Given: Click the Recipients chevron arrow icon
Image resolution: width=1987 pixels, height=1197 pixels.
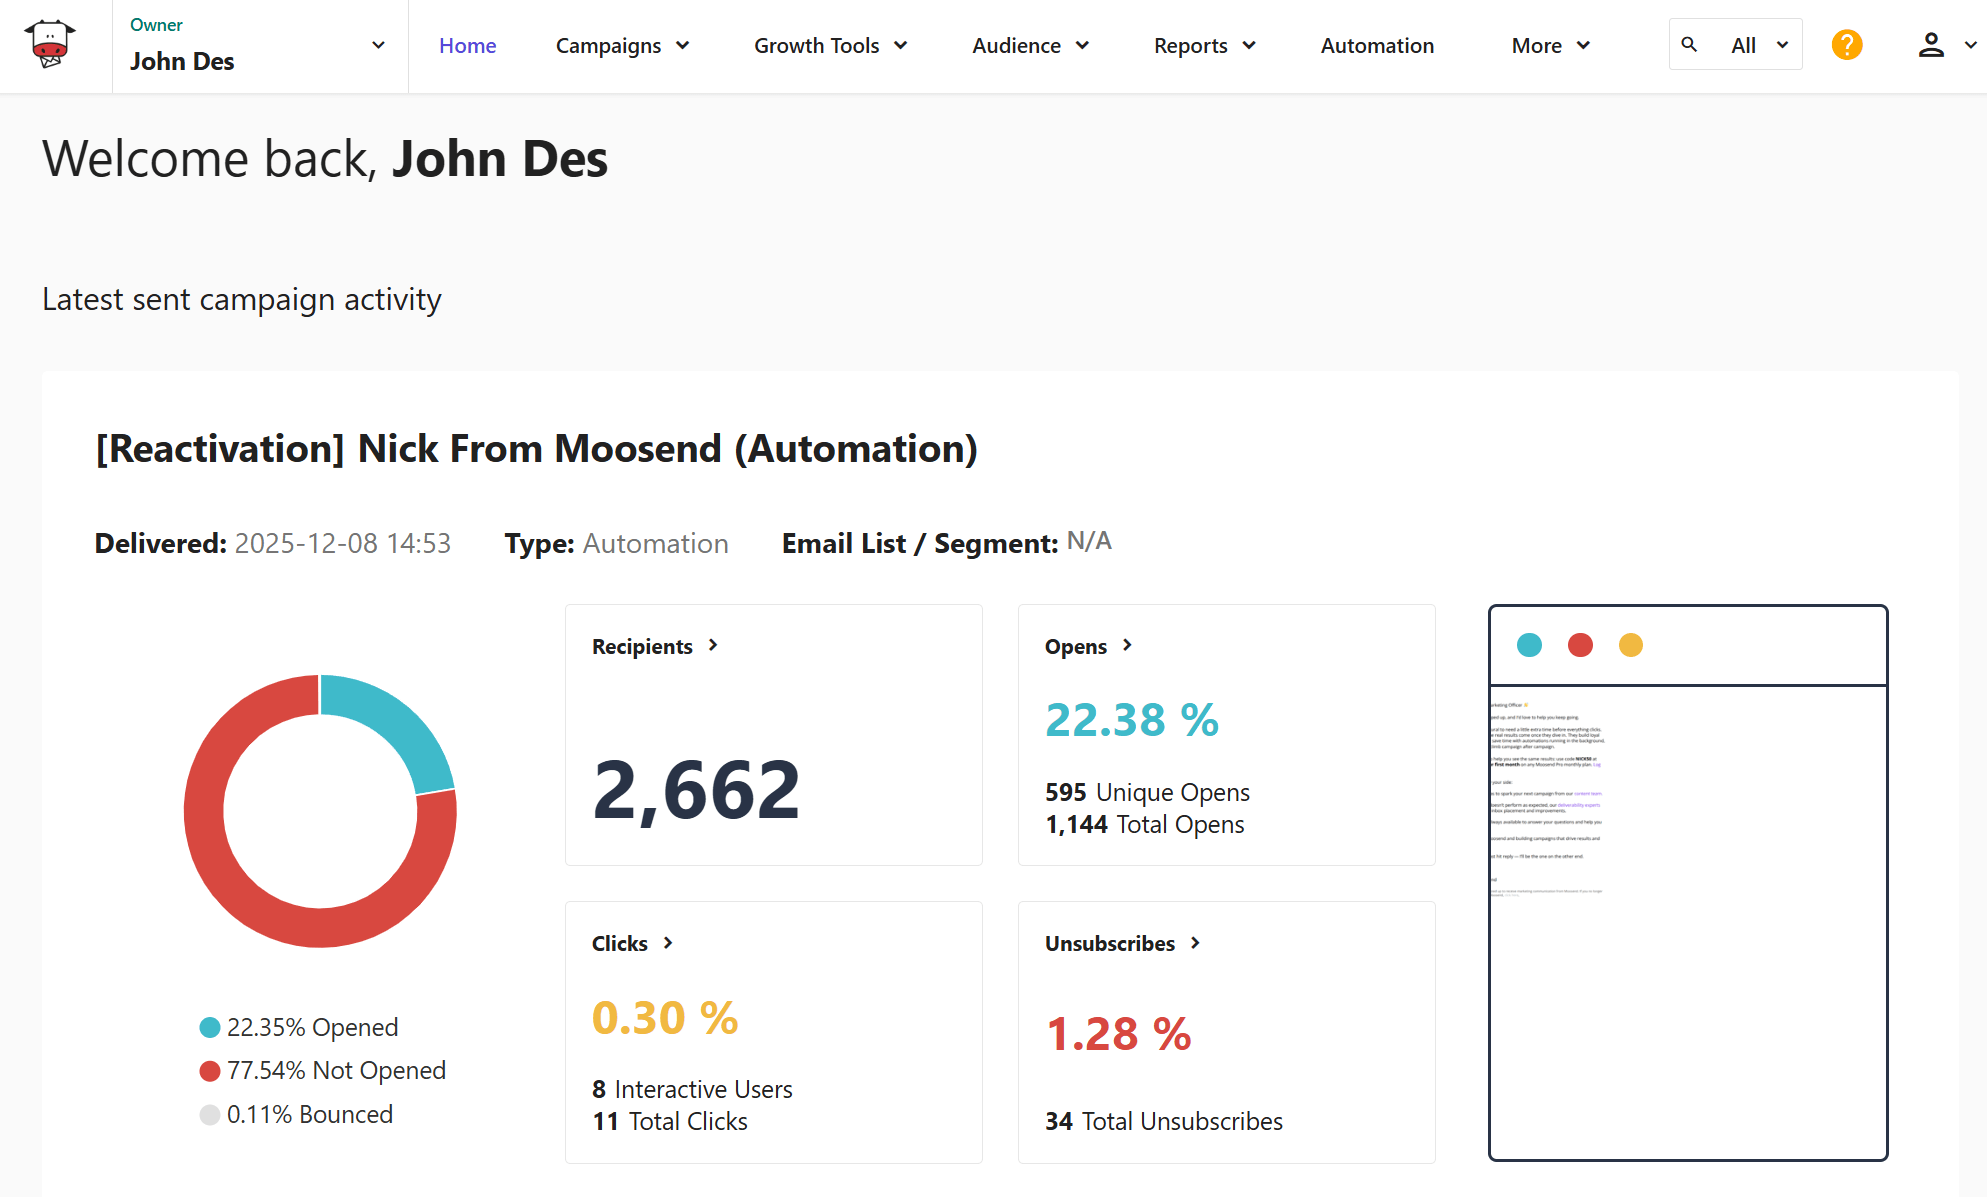Looking at the screenshot, I should click(x=714, y=646).
